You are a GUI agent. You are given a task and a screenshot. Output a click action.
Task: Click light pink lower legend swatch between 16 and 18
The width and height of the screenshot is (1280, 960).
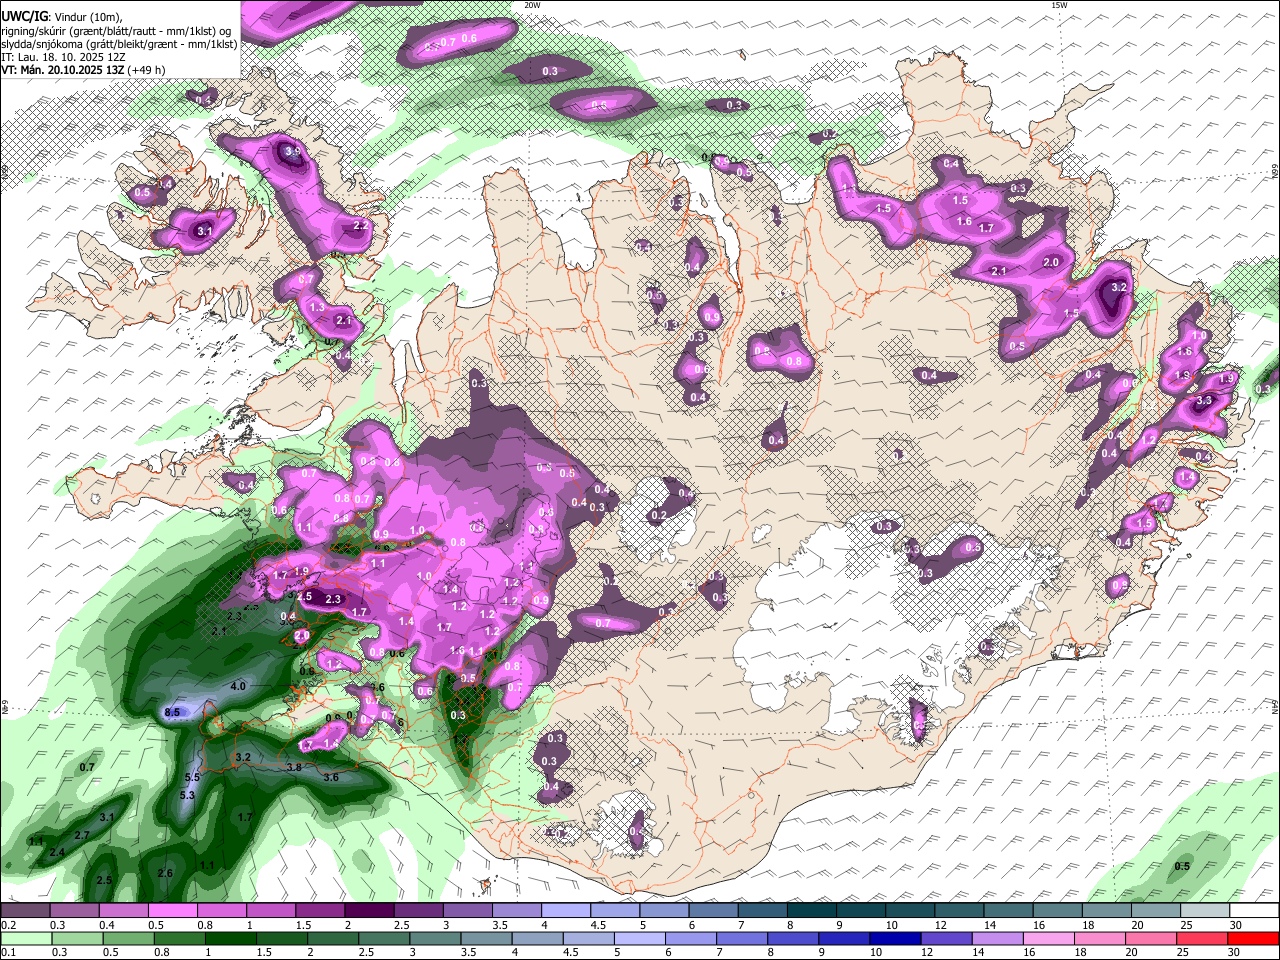(x=1051, y=938)
